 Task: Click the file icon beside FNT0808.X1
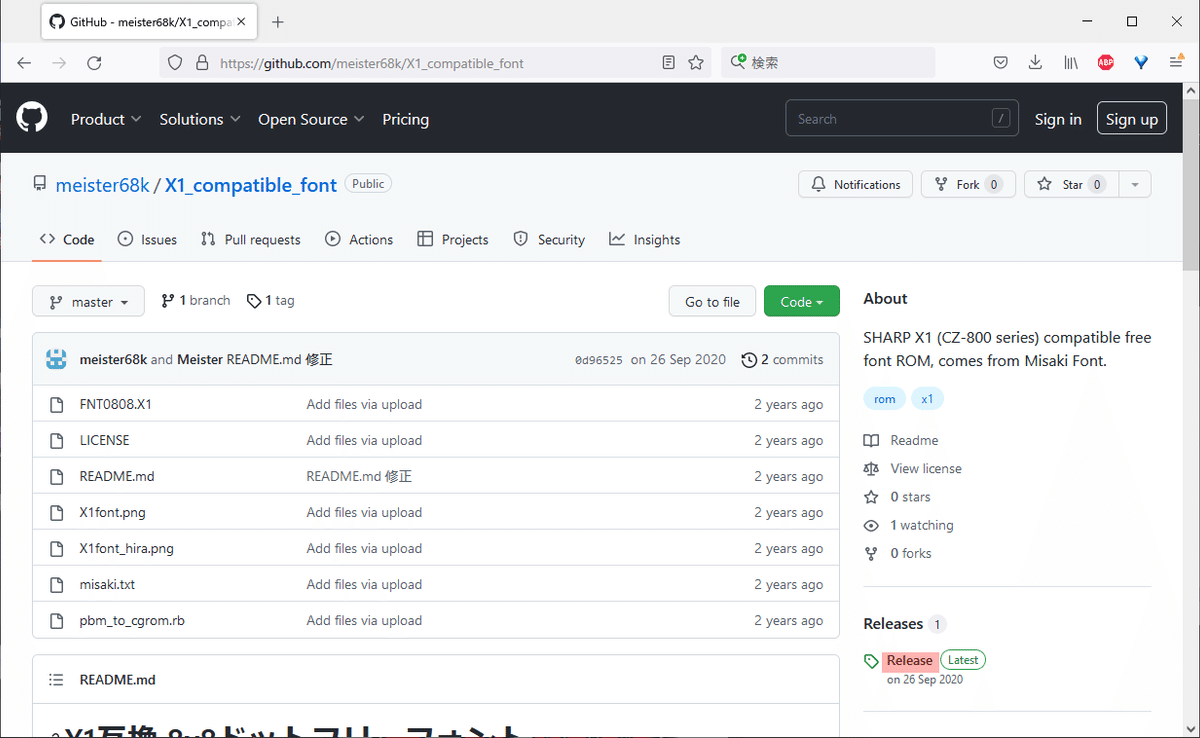pyautogui.click(x=57, y=404)
